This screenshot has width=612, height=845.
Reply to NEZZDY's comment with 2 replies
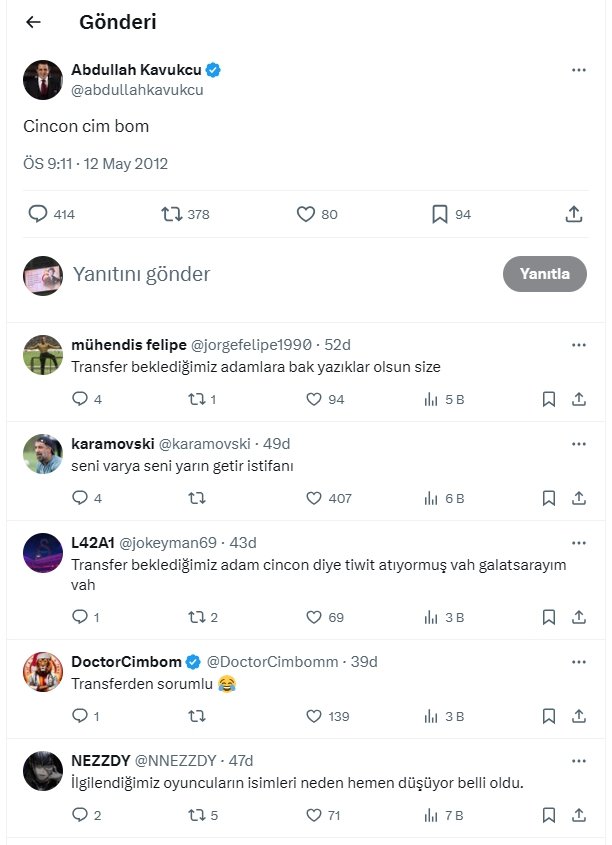[x=80, y=814]
